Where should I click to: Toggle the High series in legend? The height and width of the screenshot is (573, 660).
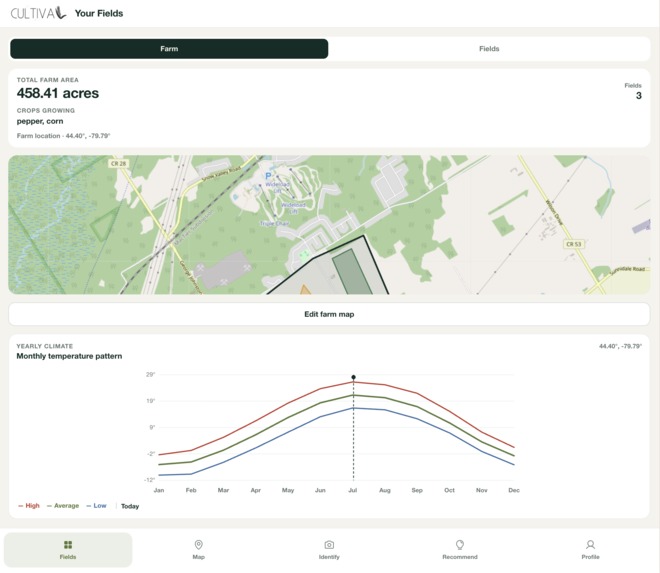click(x=29, y=506)
